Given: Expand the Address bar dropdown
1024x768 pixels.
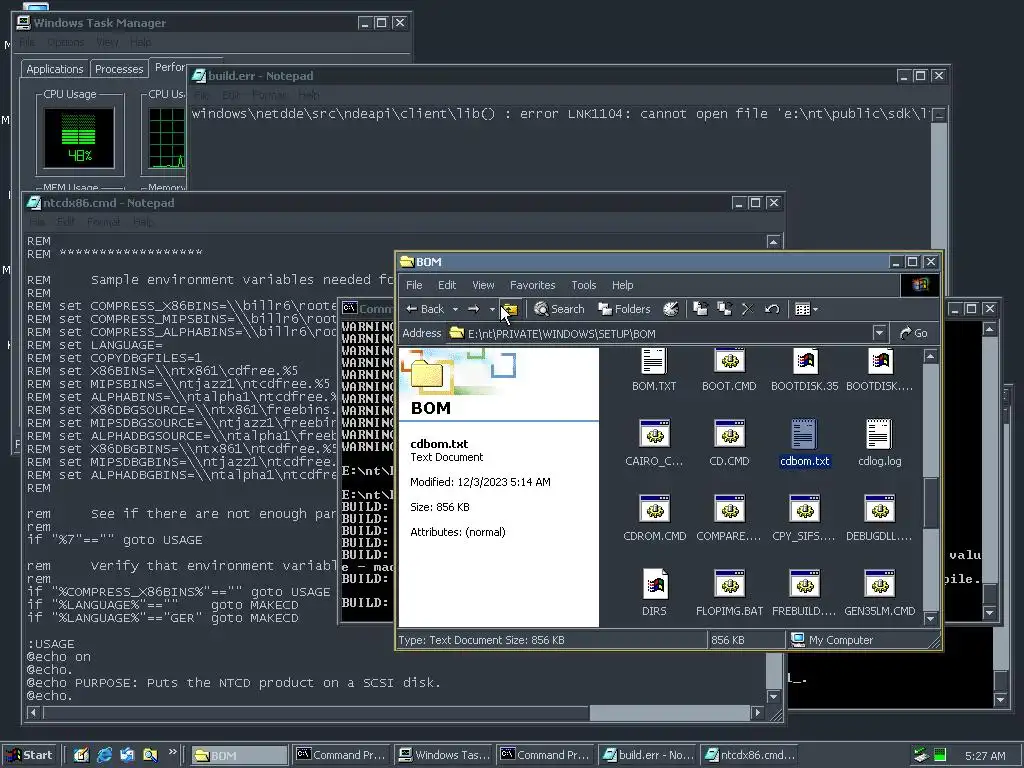Looking at the screenshot, I should pos(879,333).
